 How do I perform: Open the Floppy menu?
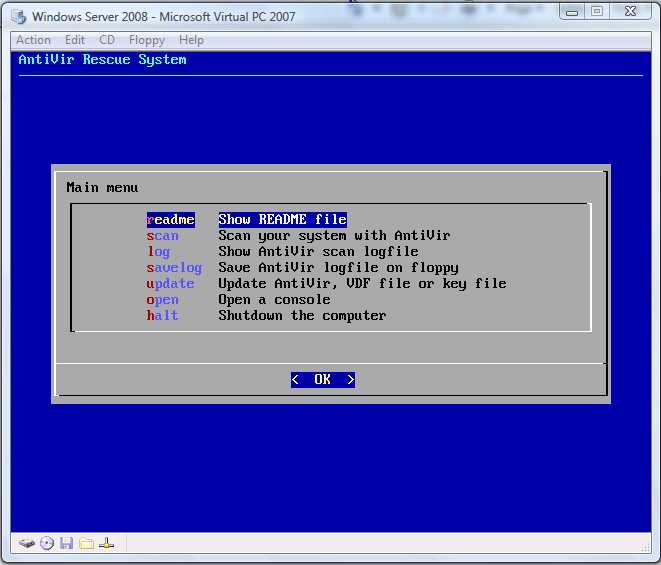(x=147, y=40)
